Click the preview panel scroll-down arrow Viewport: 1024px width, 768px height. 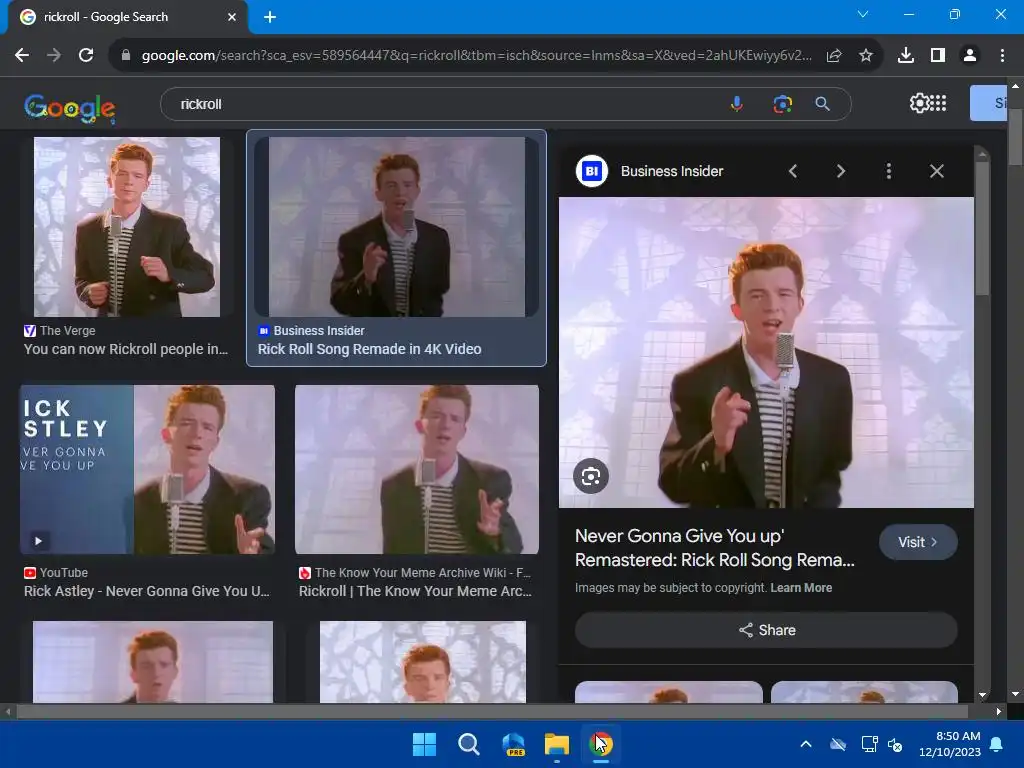(982, 695)
